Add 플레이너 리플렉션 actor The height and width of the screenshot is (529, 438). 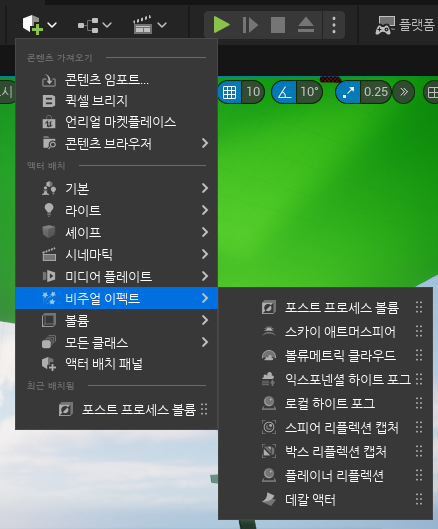point(325,475)
